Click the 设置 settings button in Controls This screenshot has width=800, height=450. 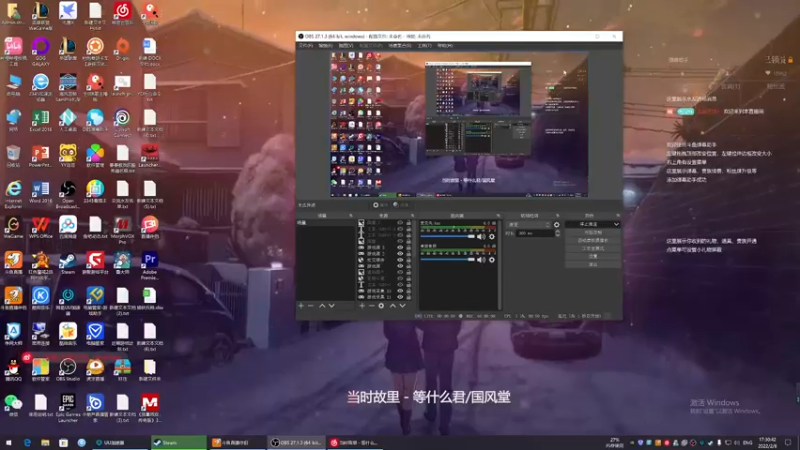pyautogui.click(x=593, y=257)
